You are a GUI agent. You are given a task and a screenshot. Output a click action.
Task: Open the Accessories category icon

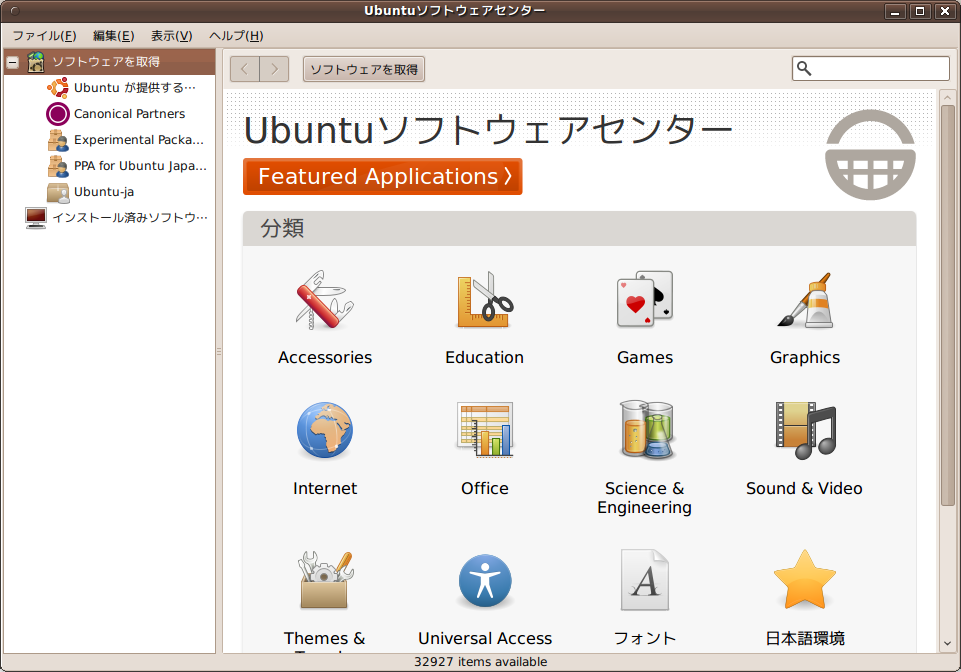coord(324,300)
